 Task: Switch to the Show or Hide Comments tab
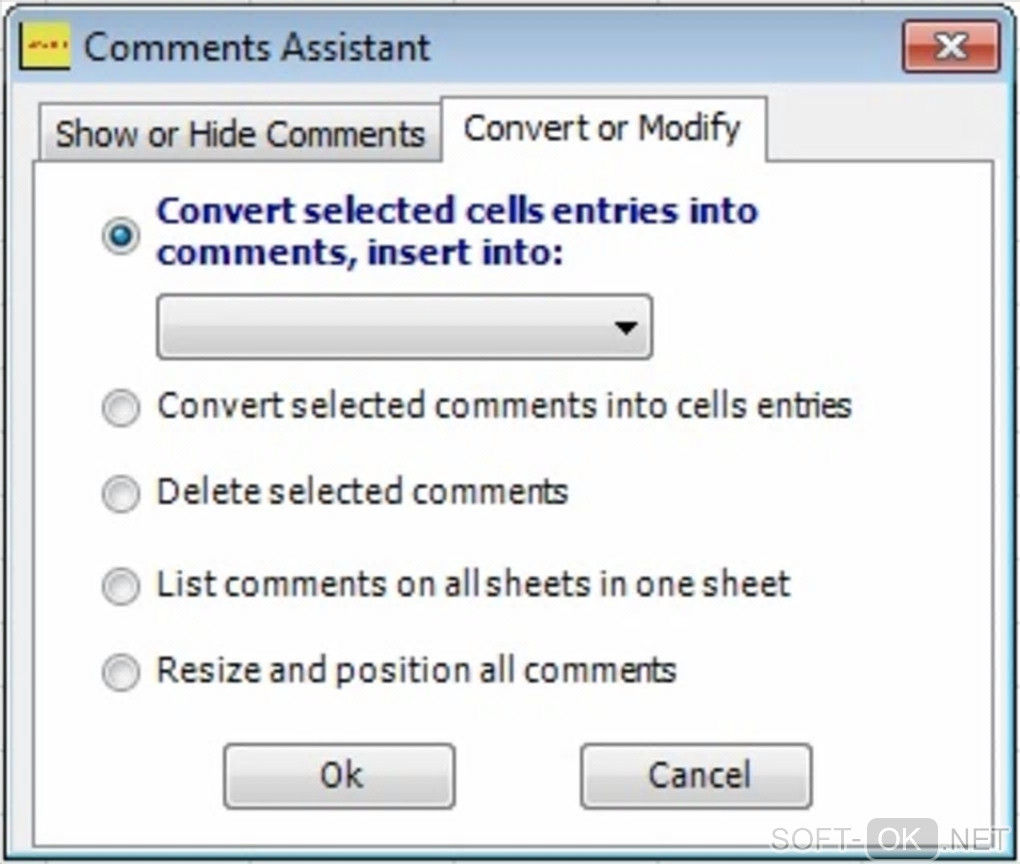coord(240,134)
